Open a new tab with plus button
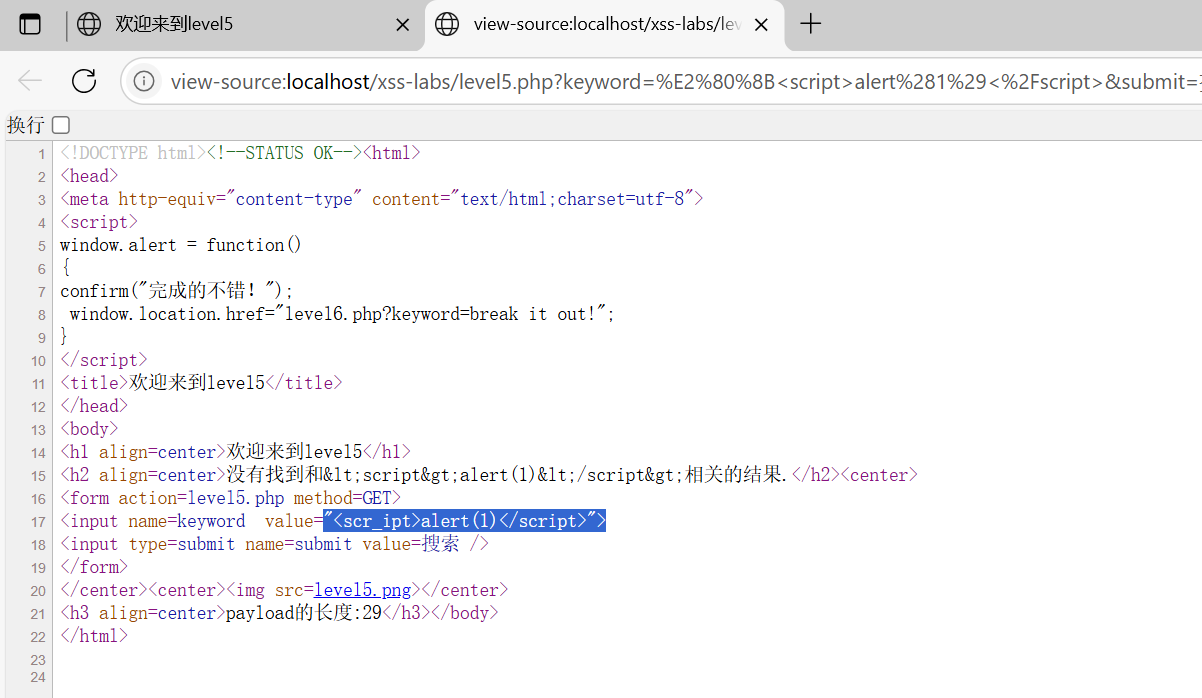Screen dimensions: 1202x698 tap(811, 24)
